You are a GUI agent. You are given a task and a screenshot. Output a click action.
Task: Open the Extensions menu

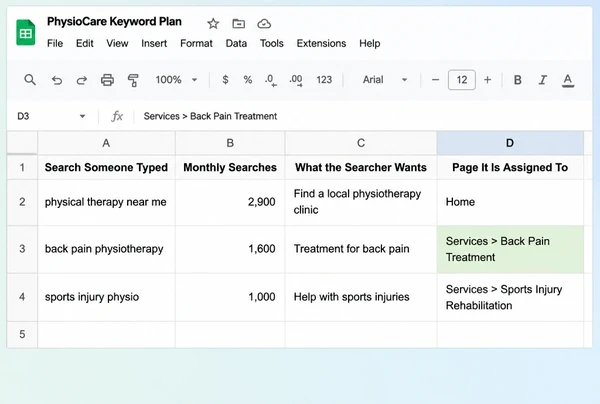[321, 43]
